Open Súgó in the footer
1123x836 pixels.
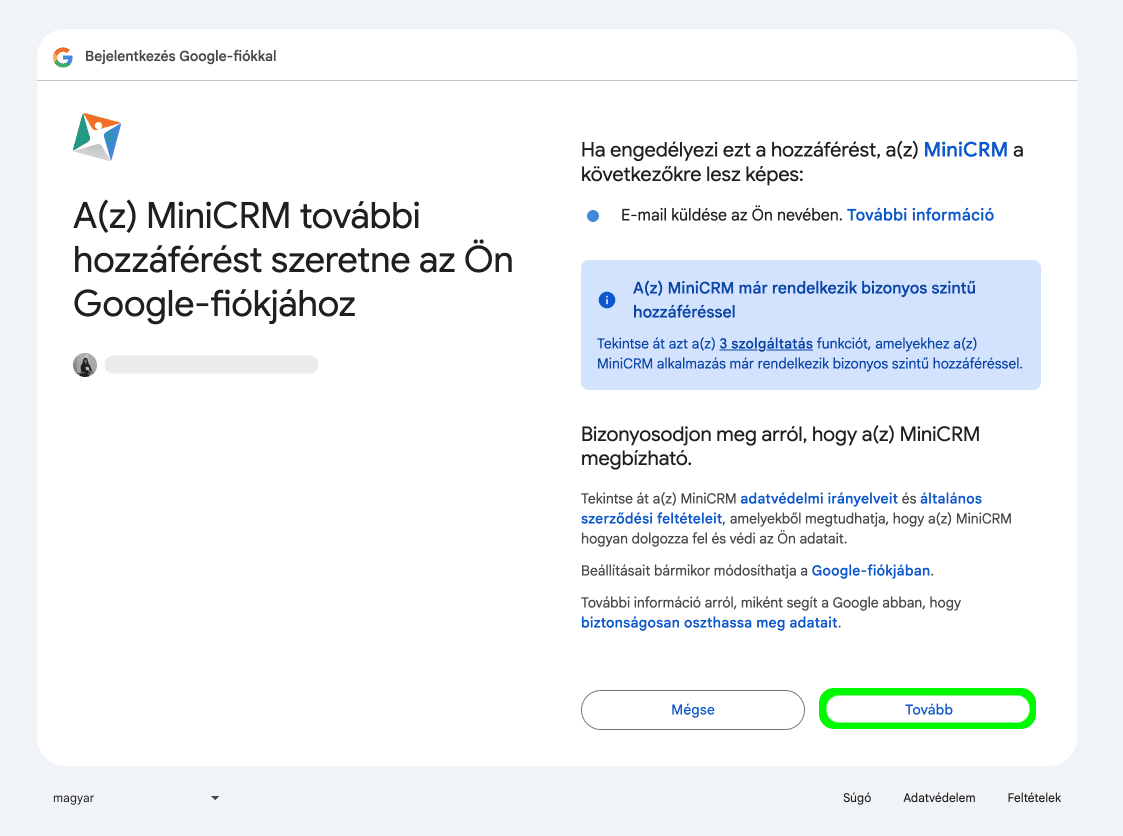(857, 798)
